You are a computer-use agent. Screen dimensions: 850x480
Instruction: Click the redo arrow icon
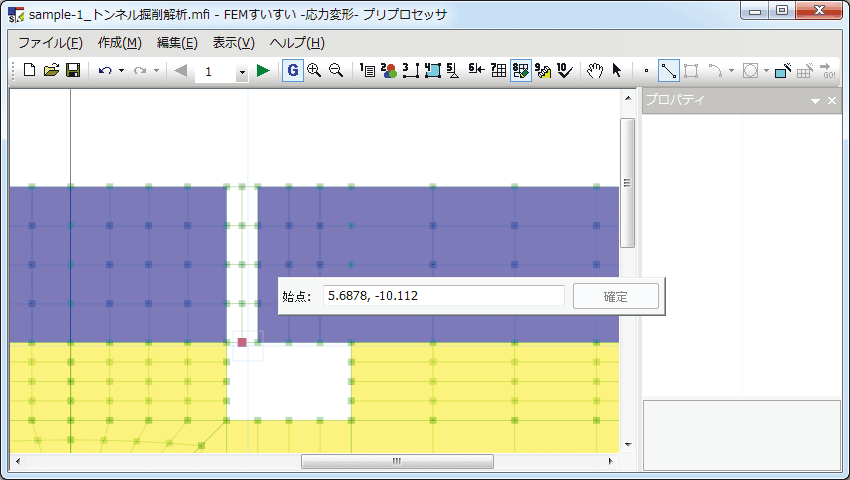coord(140,71)
